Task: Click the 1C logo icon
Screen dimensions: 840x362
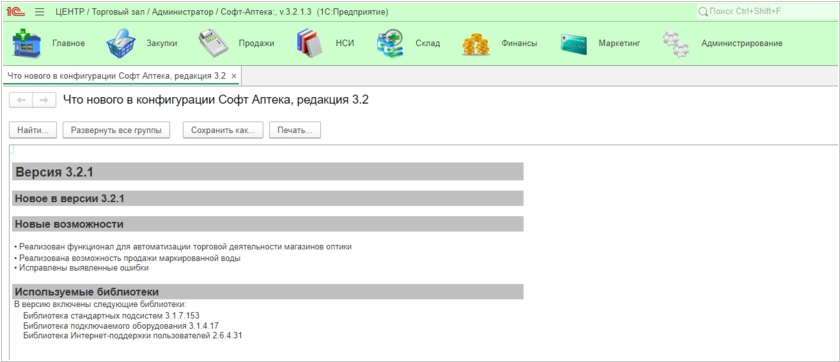Action: pyautogui.click(x=16, y=11)
